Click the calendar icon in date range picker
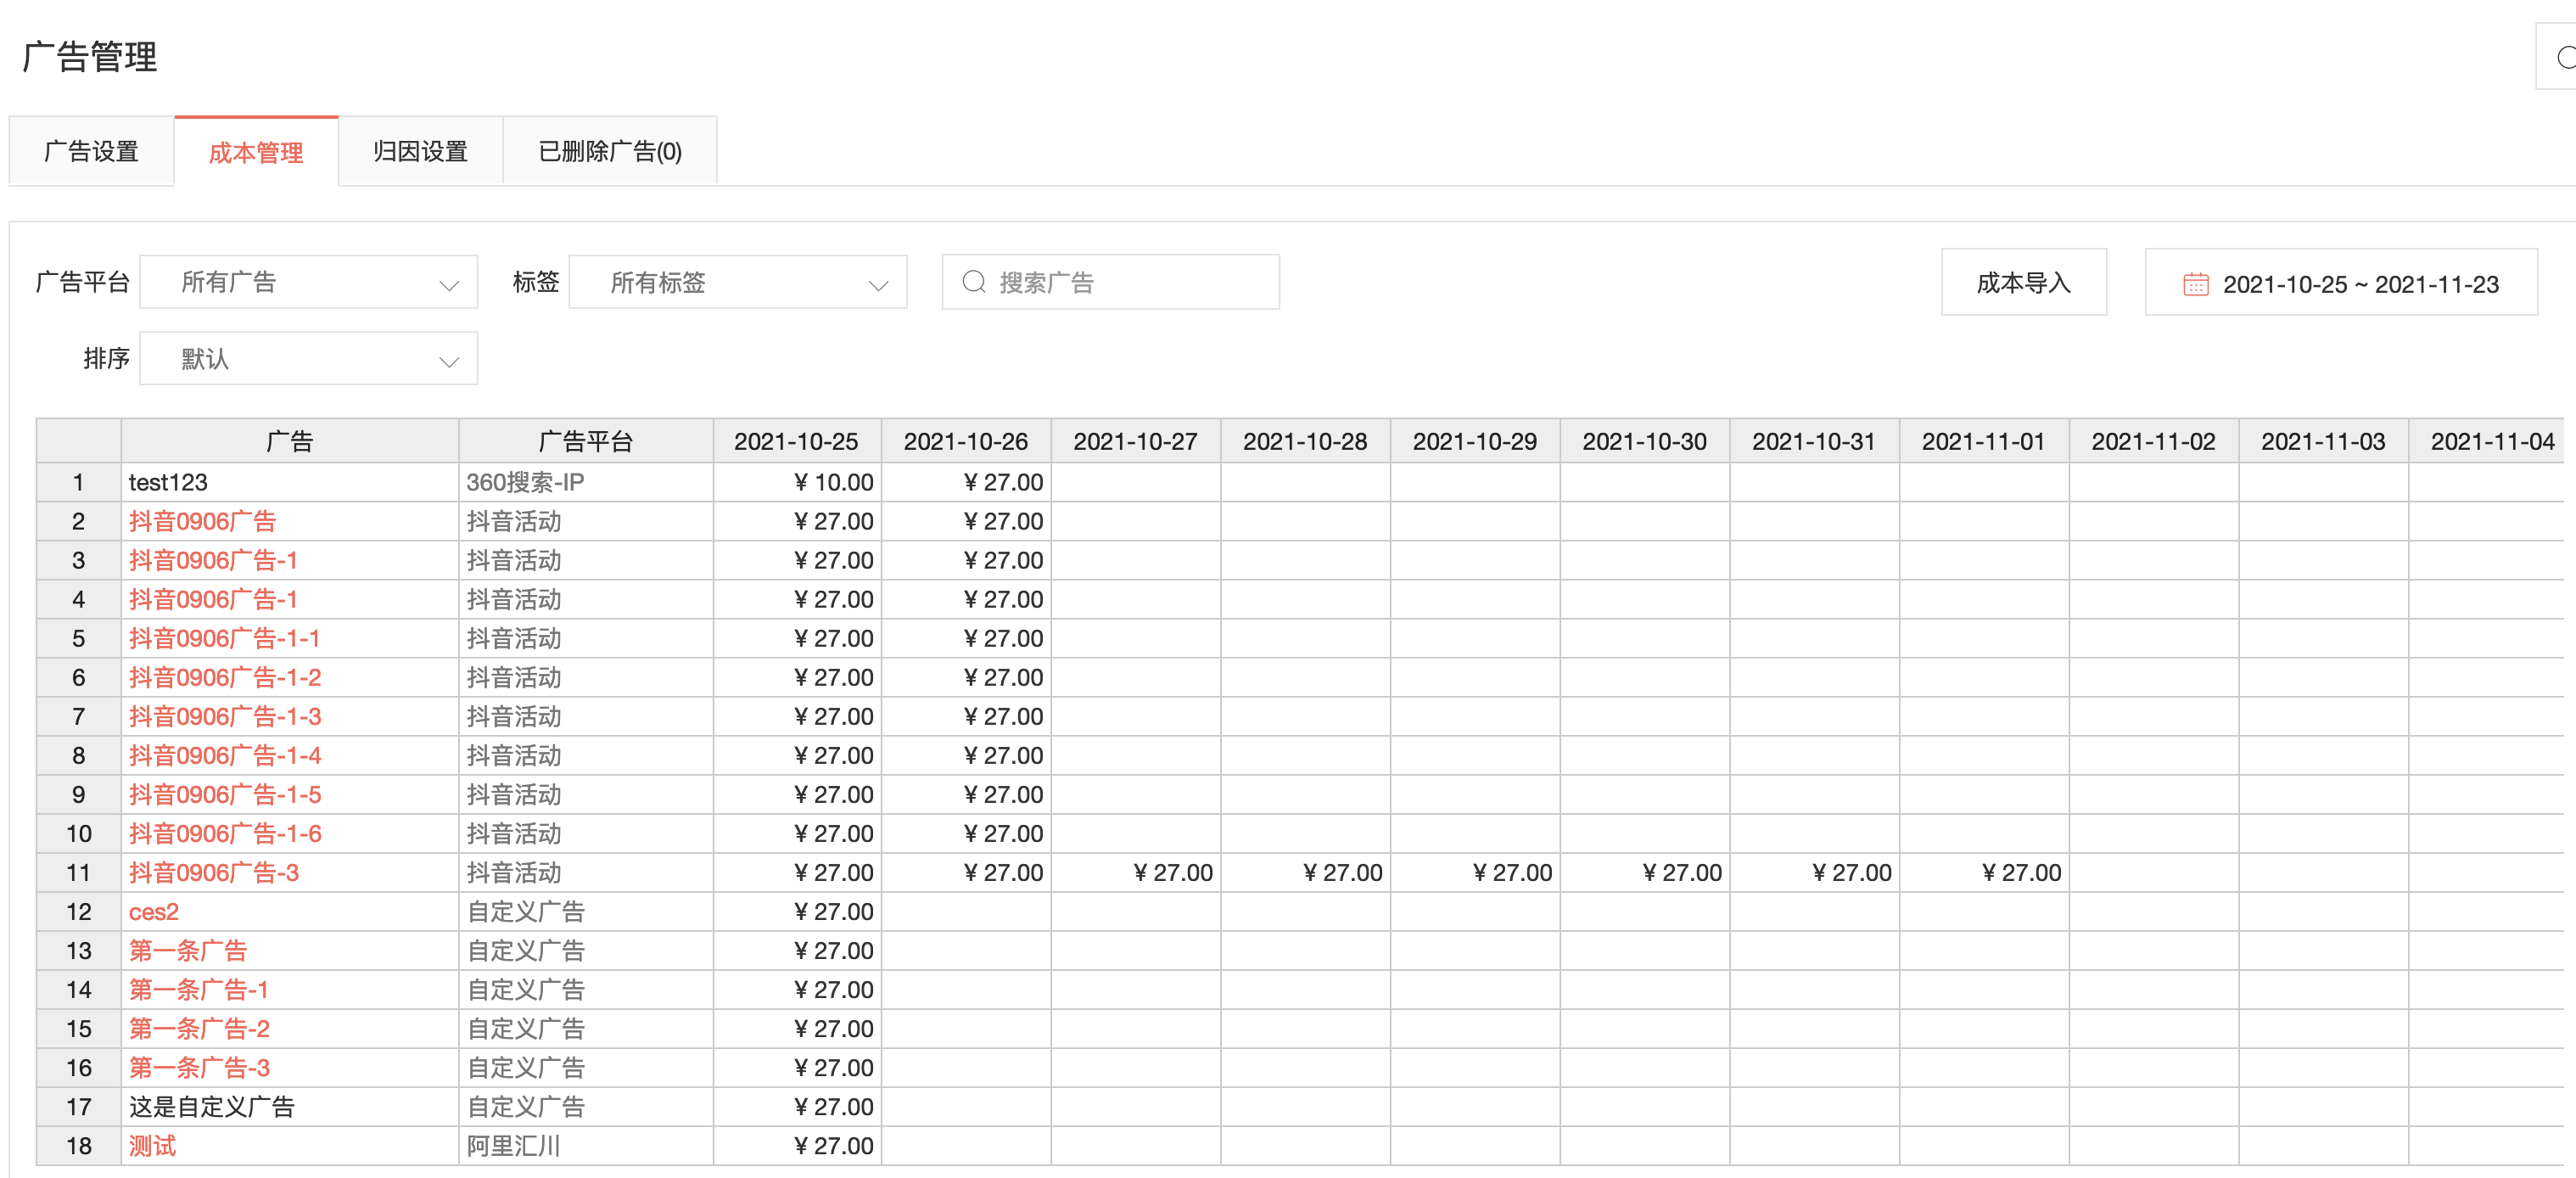Viewport: 2576px width, 1178px height. pos(2195,284)
